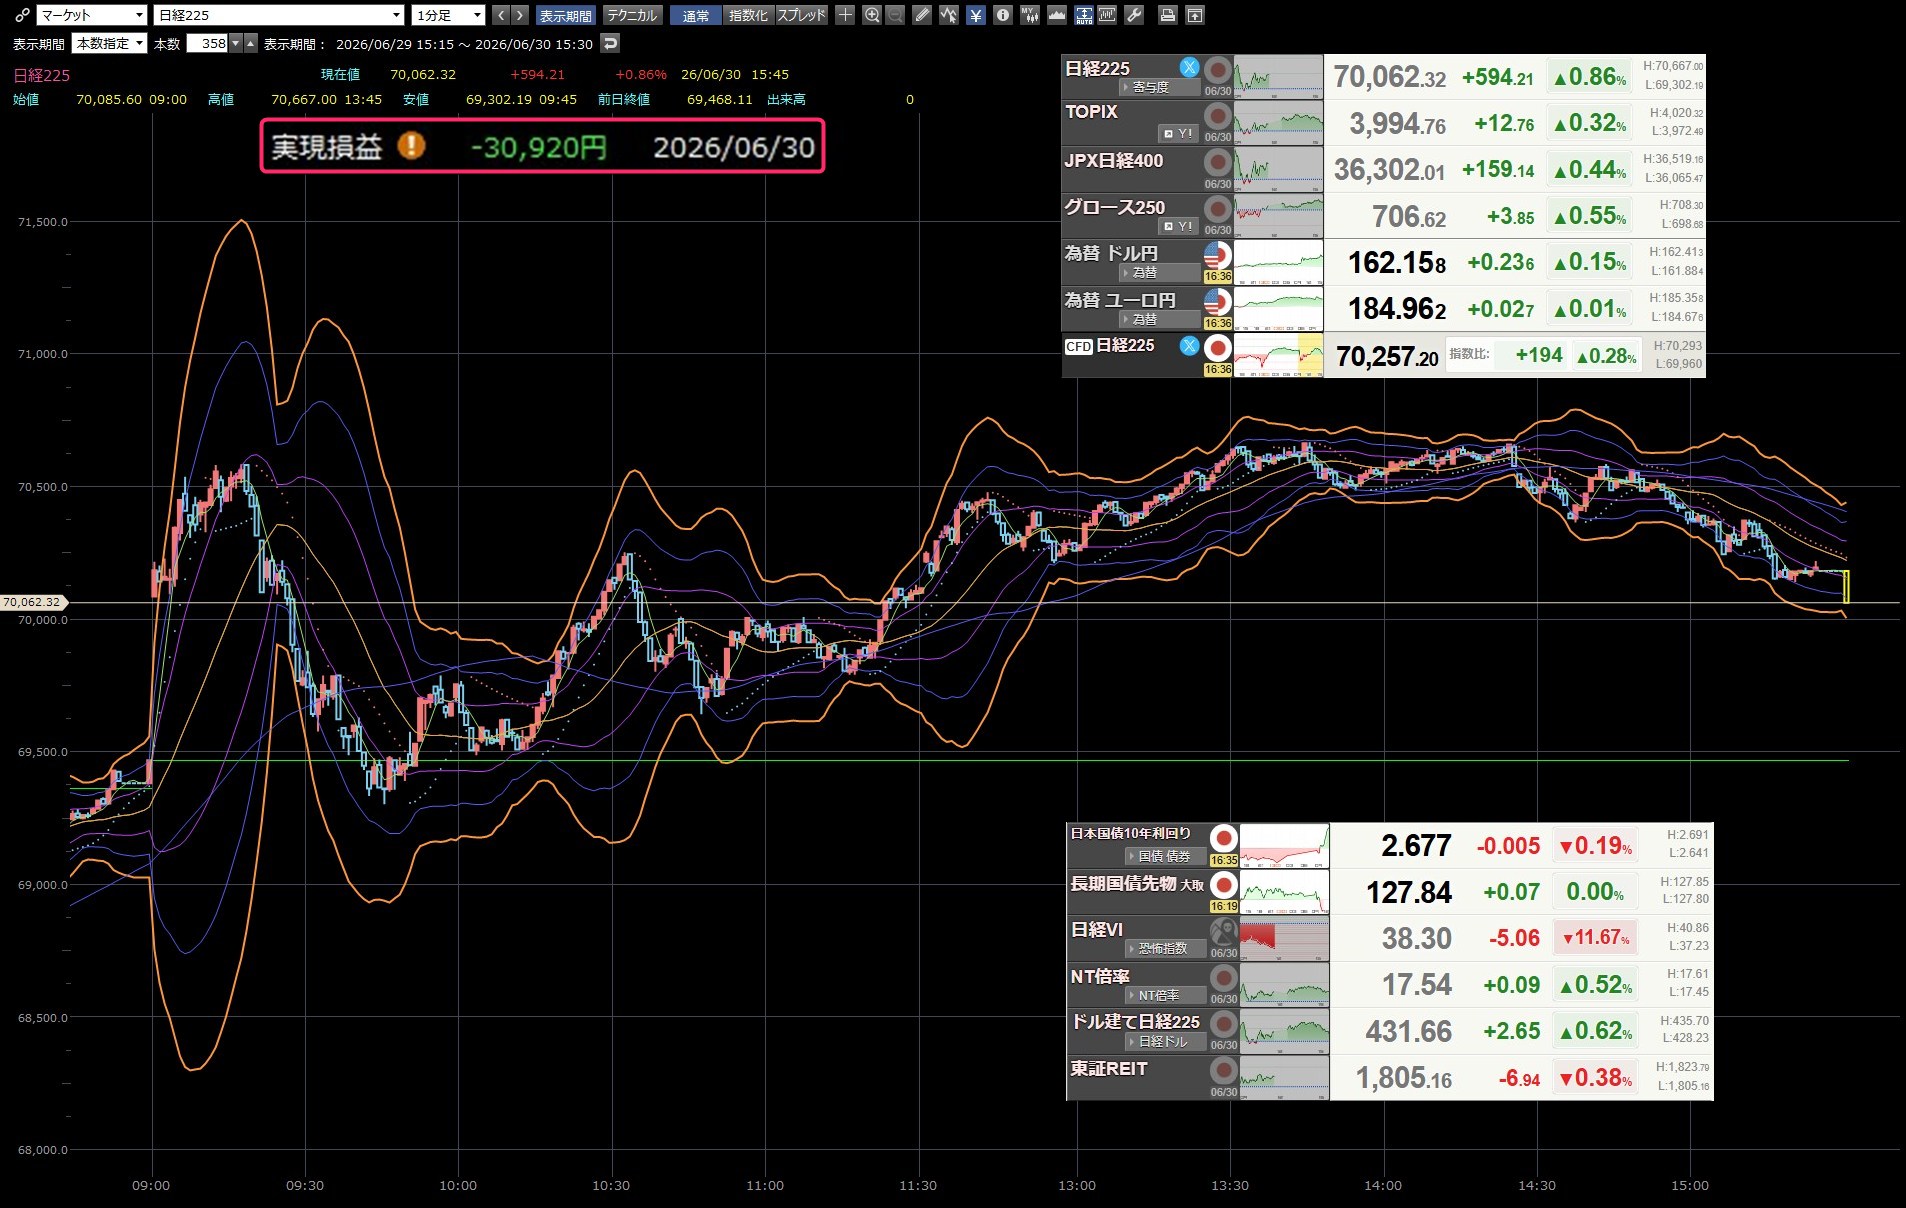Open the 日経225 symbol dropdown

tap(279, 15)
